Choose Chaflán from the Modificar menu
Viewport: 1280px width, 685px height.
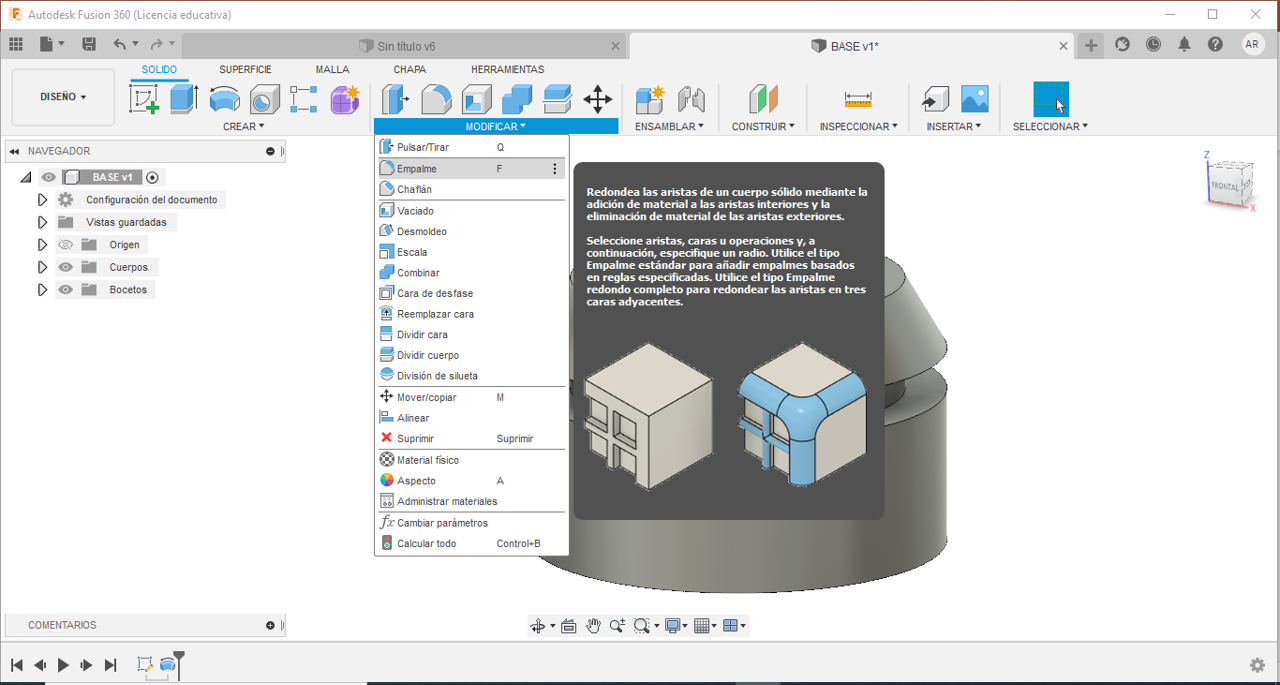coord(470,190)
